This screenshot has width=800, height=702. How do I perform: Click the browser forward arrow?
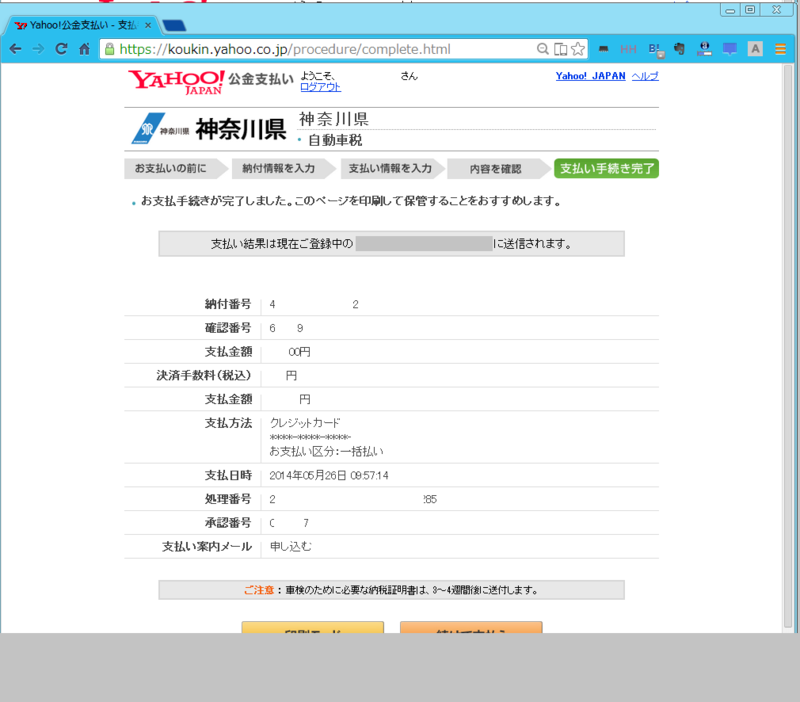tap(38, 49)
